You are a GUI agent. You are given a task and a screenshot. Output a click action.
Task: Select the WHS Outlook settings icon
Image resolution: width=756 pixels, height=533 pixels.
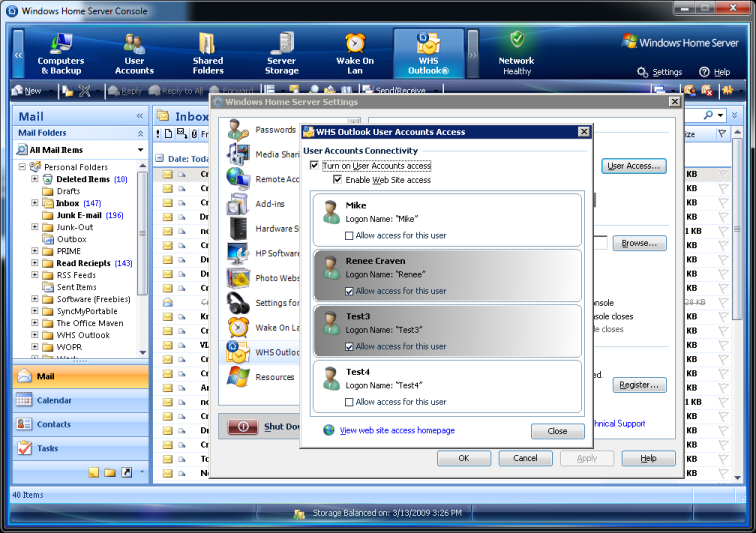pos(238,352)
